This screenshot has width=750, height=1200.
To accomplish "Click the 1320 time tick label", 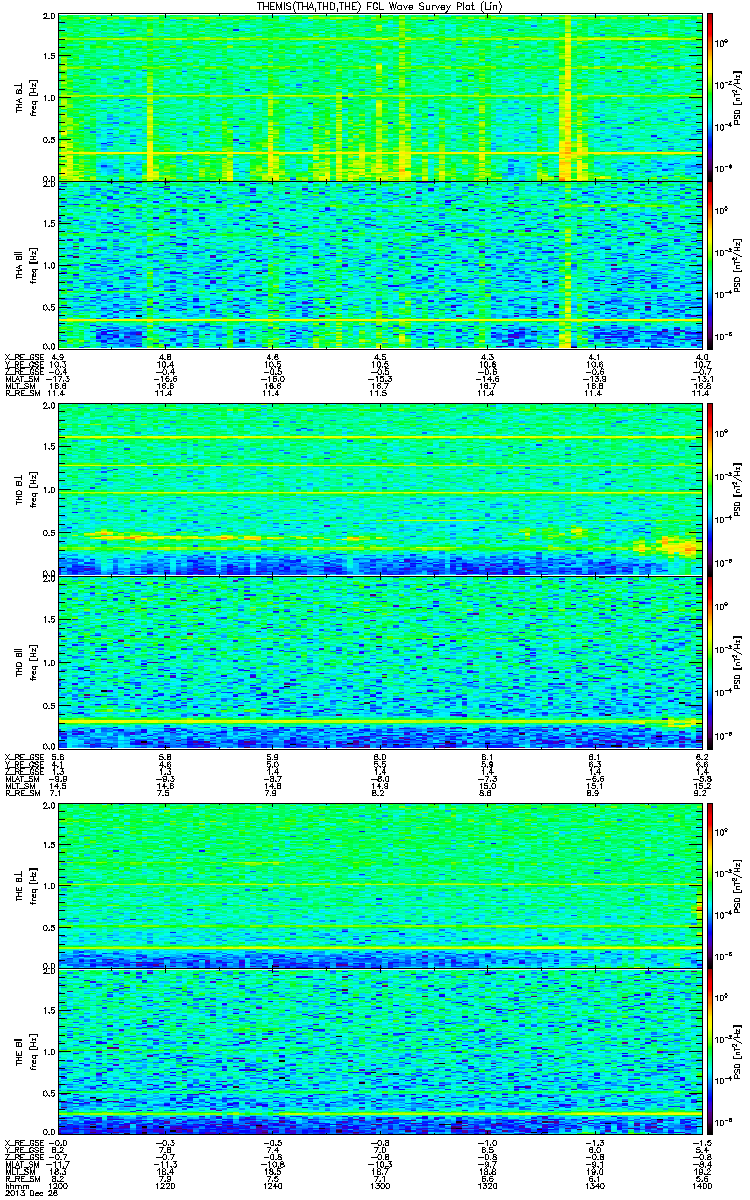I will pyautogui.click(x=487, y=1185).
